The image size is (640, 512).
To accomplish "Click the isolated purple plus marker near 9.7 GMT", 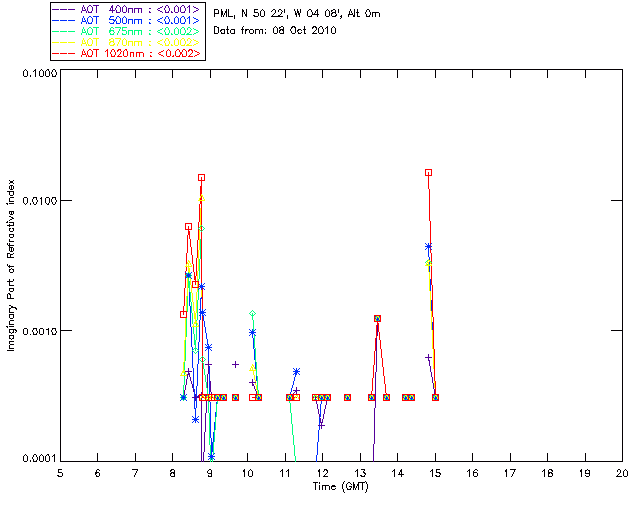I will coord(235,364).
